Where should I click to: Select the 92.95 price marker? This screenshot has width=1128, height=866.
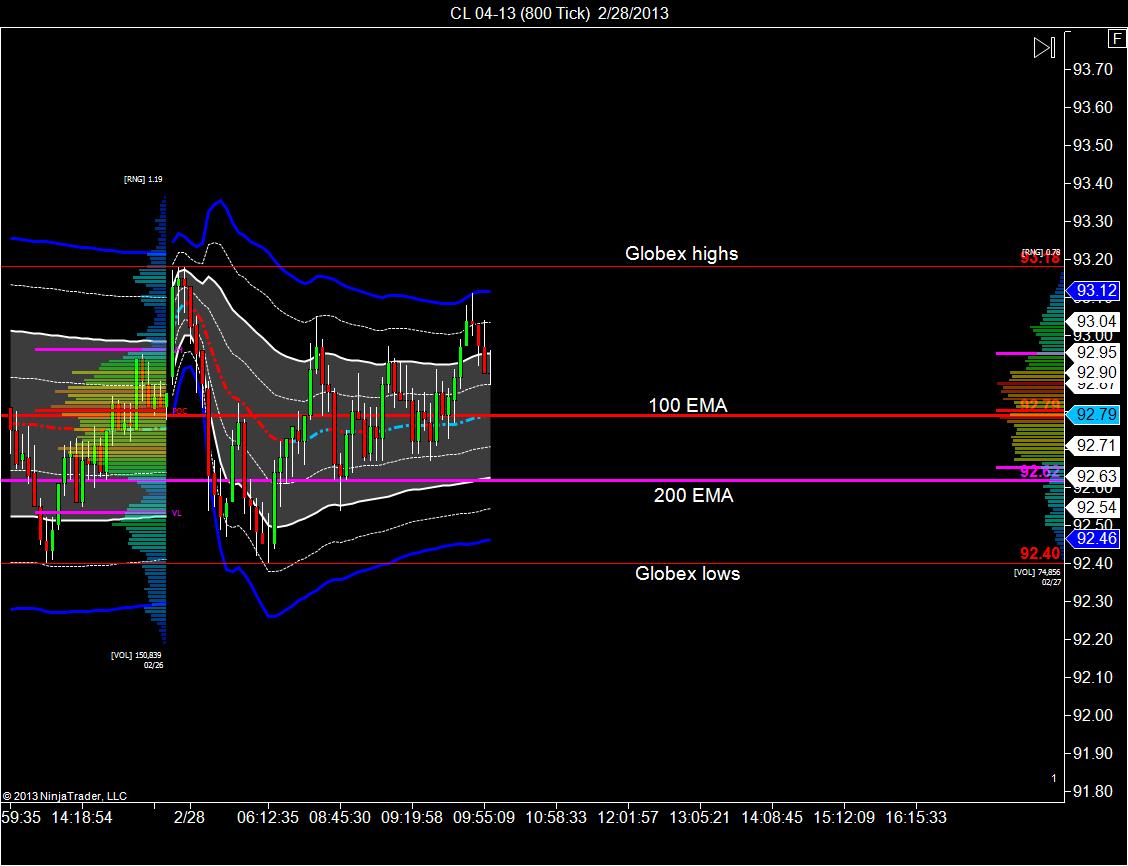coord(1094,352)
